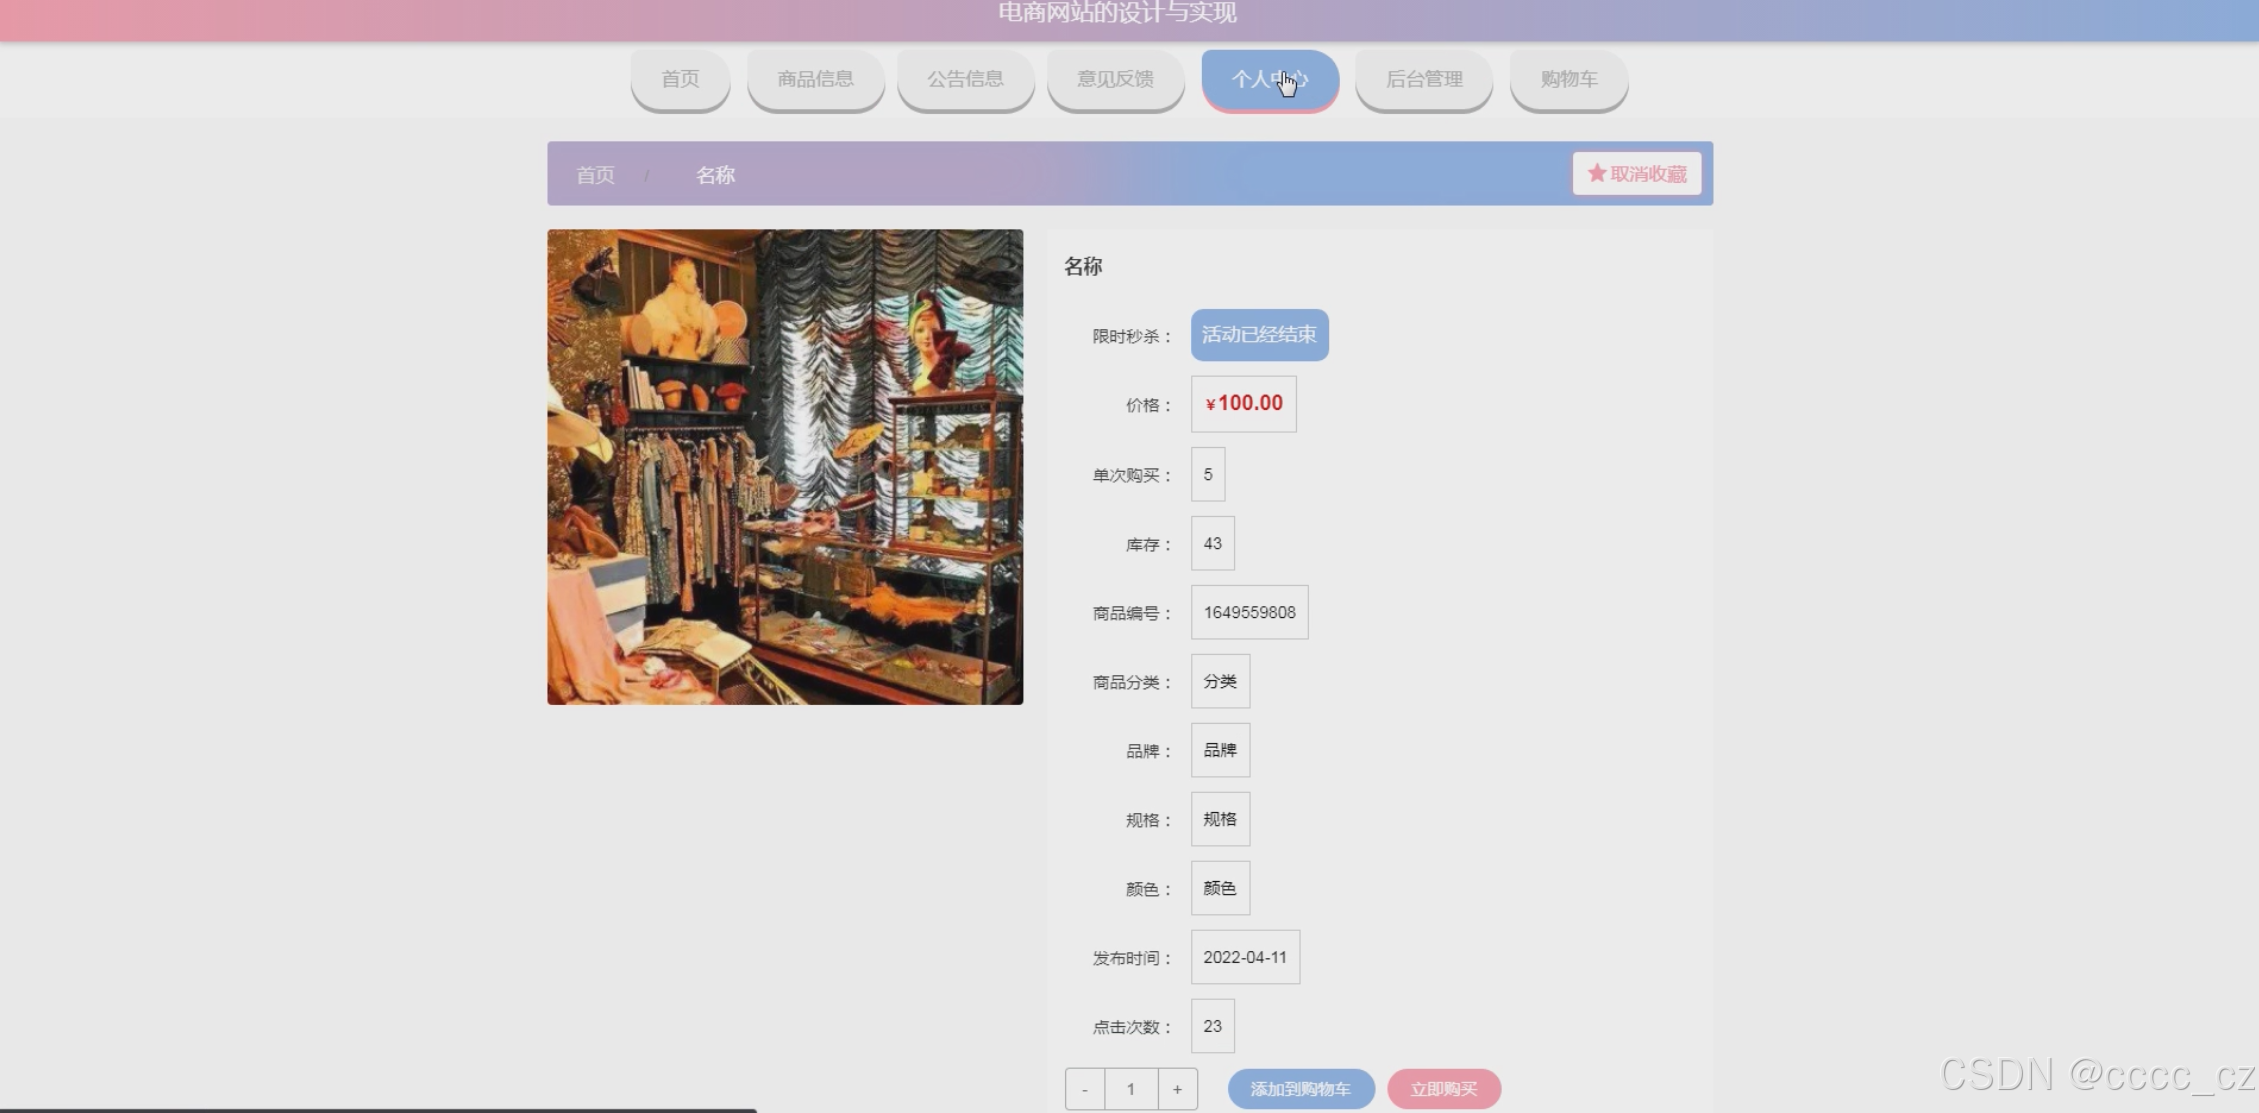Open 个人中心 navigation tab
The image size is (2259, 1113).
pos(1269,79)
